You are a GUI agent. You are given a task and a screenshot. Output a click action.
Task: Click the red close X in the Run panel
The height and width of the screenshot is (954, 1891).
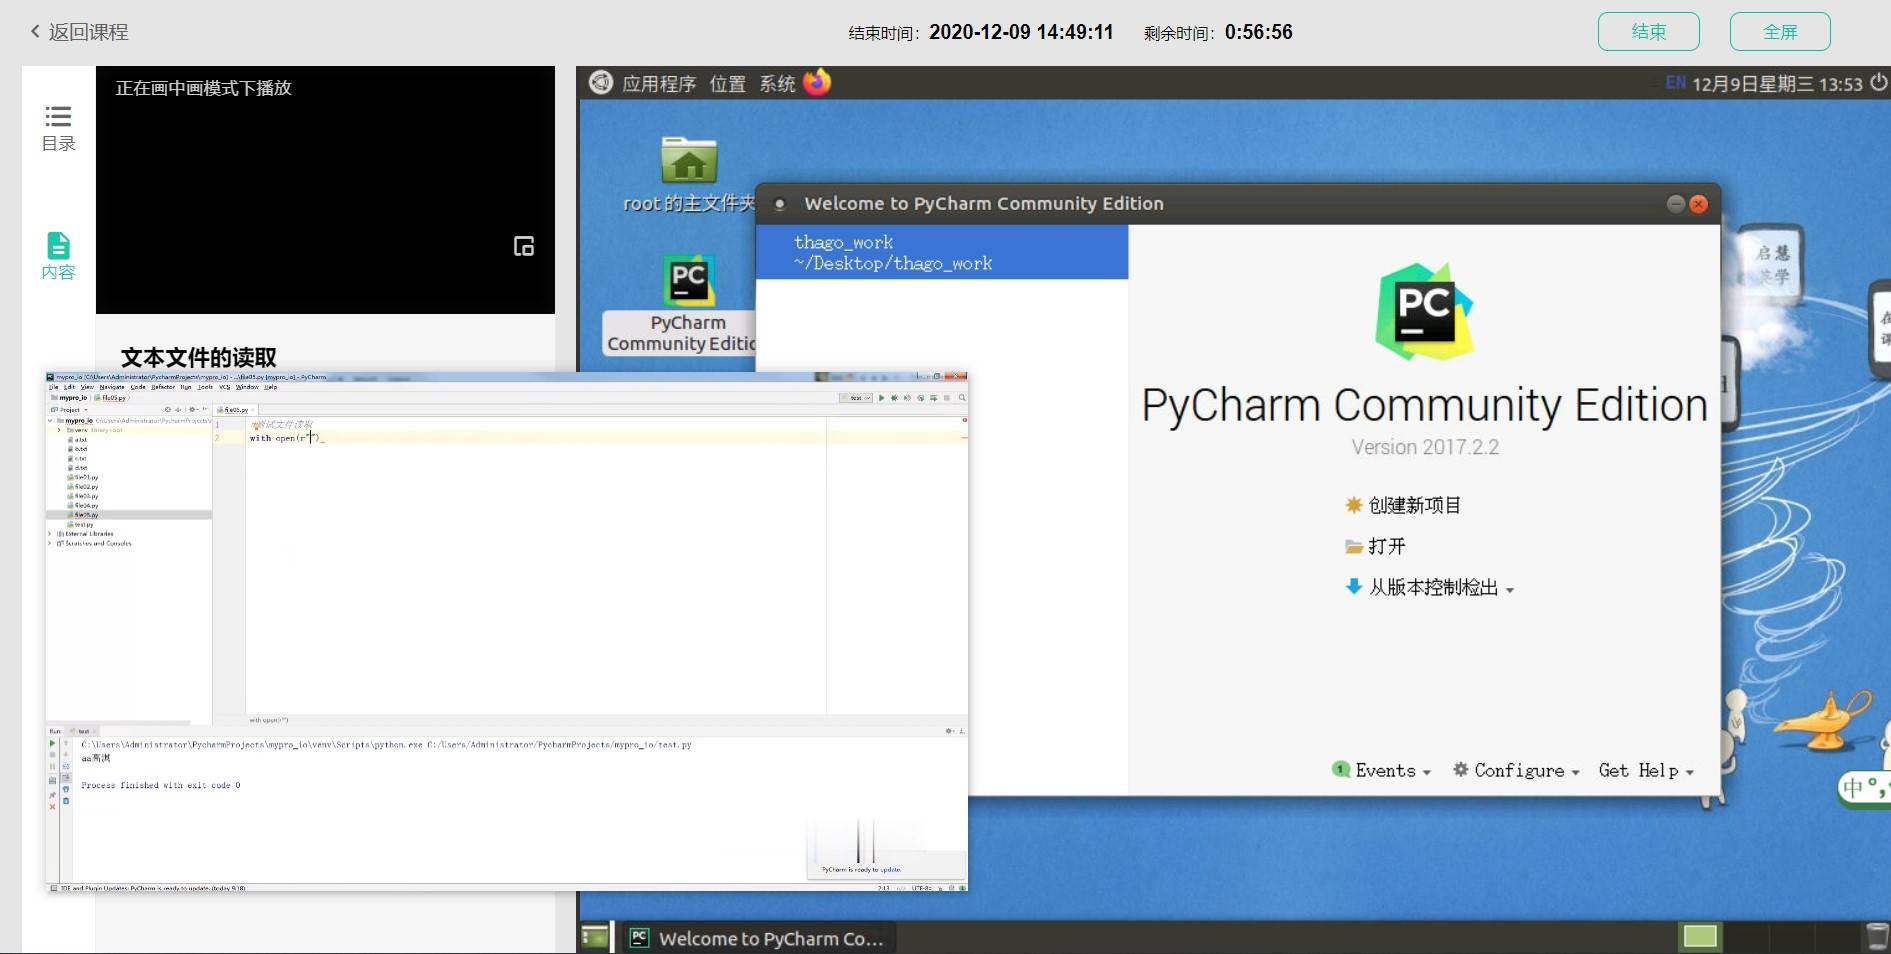click(52, 807)
